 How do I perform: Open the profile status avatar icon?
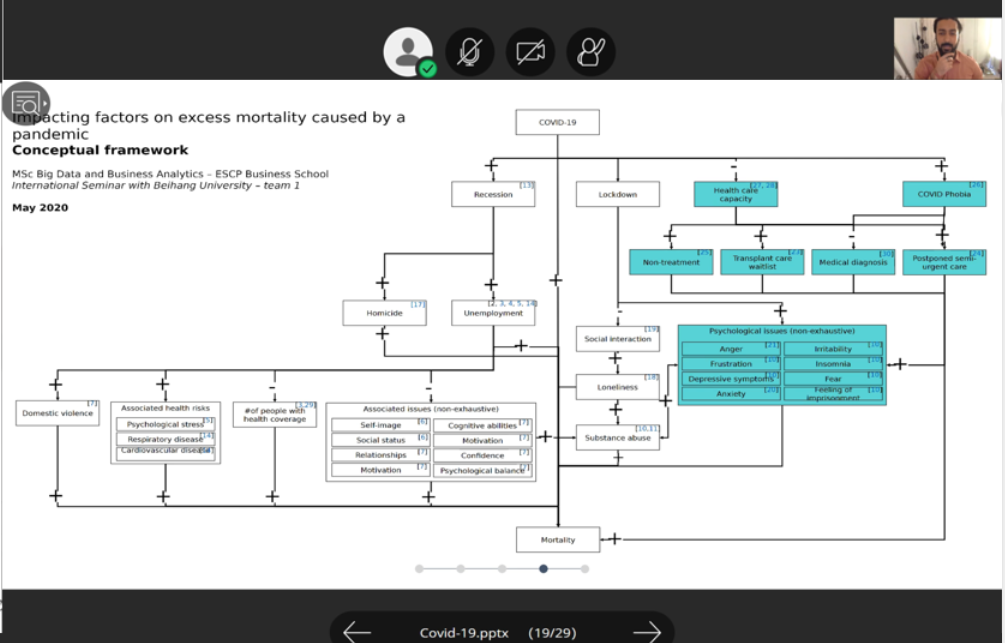[408, 51]
